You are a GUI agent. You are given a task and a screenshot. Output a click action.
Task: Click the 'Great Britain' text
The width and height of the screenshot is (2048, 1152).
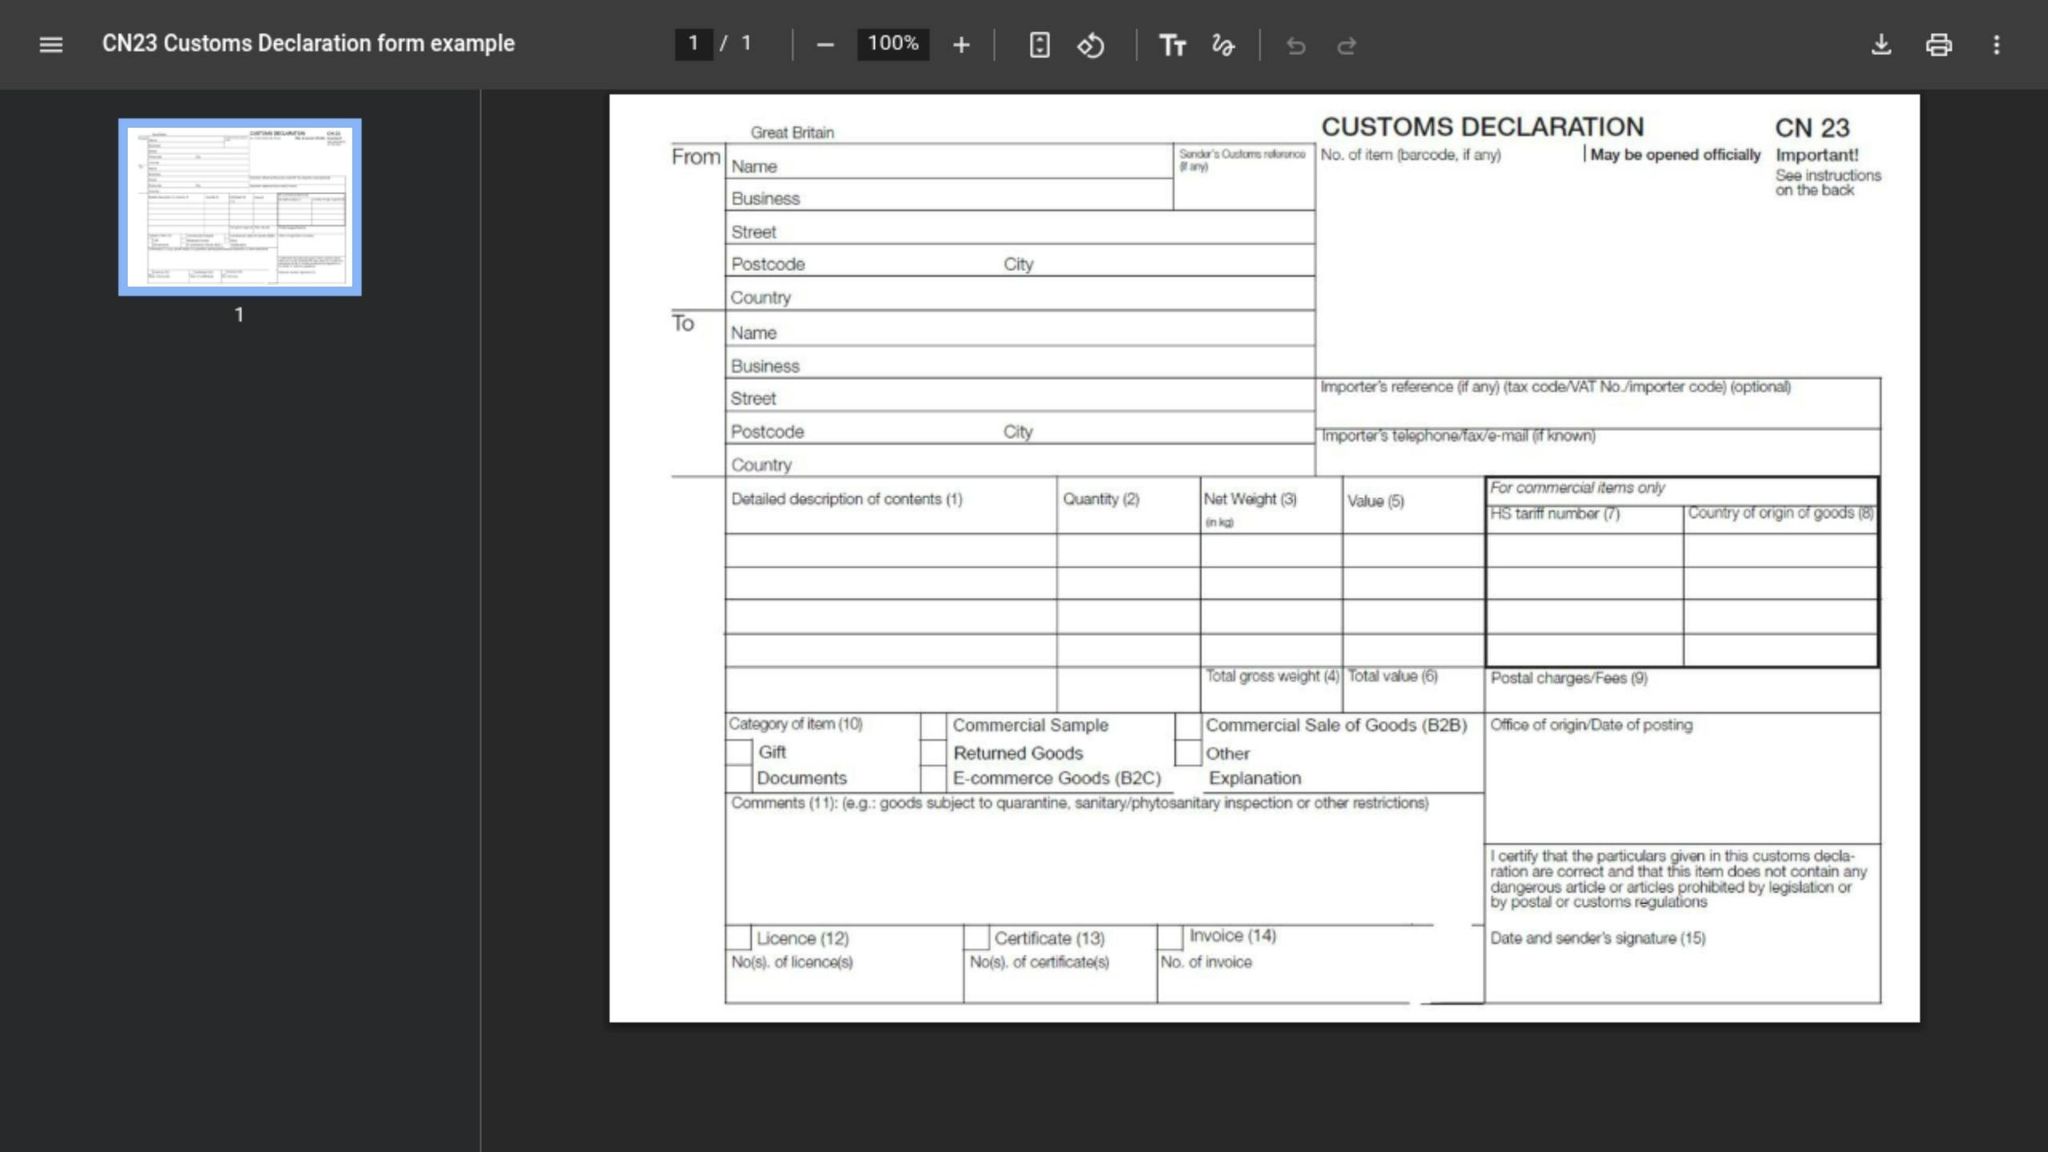pyautogui.click(x=792, y=132)
